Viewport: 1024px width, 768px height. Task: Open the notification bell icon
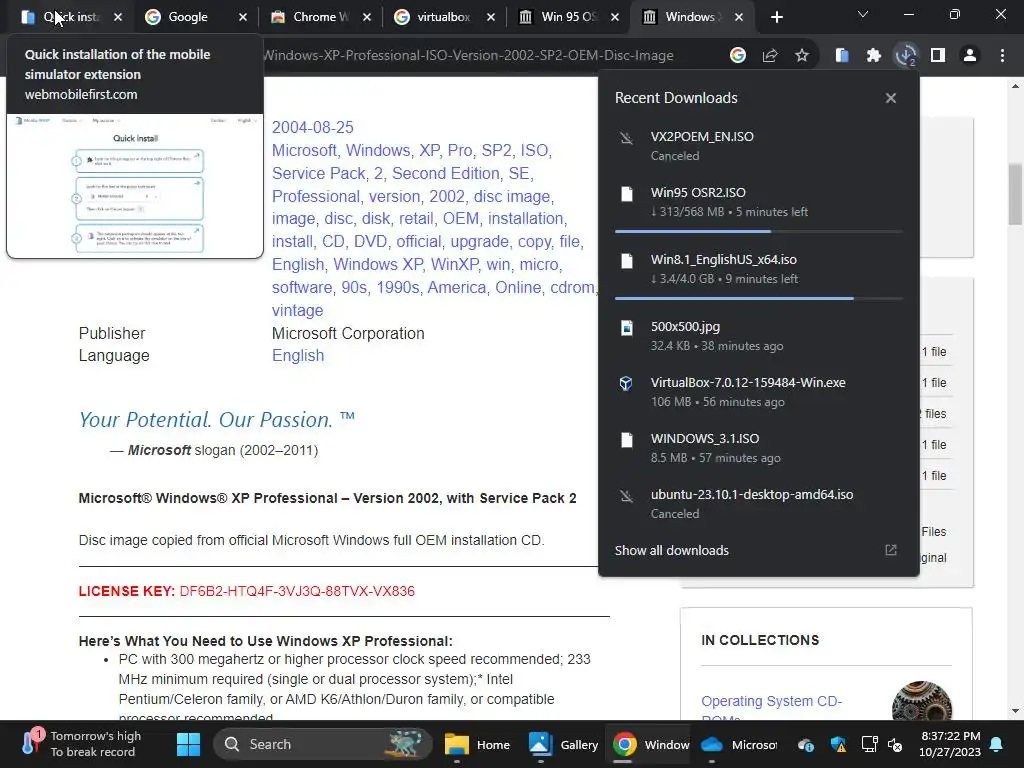997,744
